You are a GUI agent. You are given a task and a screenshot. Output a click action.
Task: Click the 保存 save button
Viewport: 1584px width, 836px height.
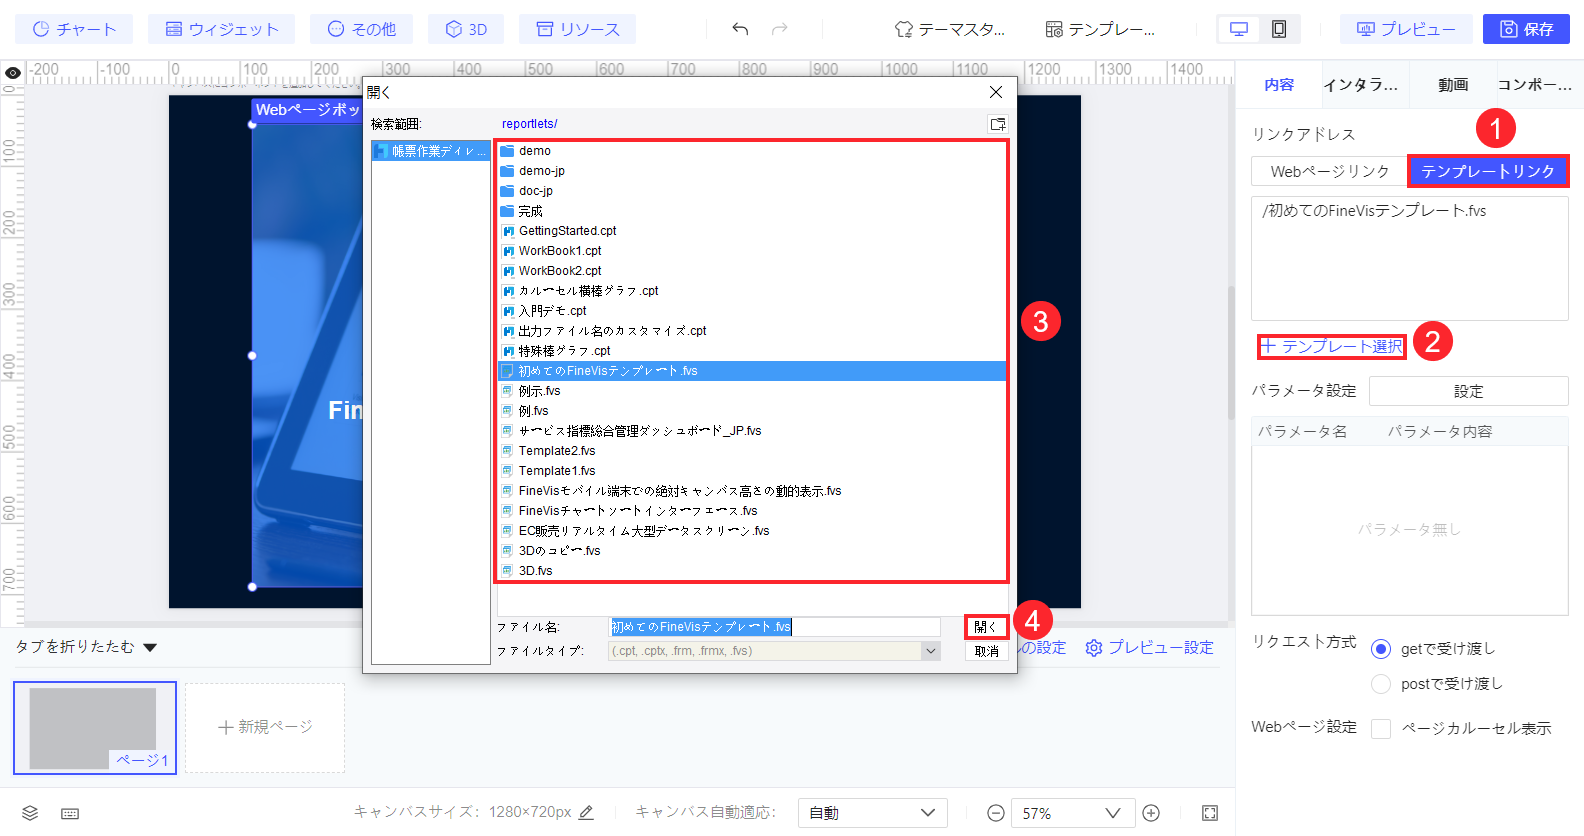1526,29
